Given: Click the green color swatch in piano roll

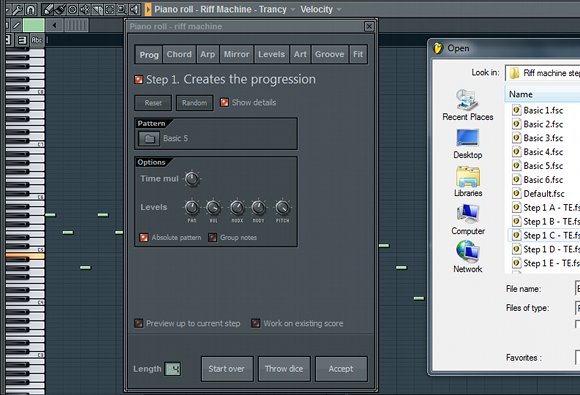Looking at the screenshot, I should pyautogui.click(x=34, y=25).
